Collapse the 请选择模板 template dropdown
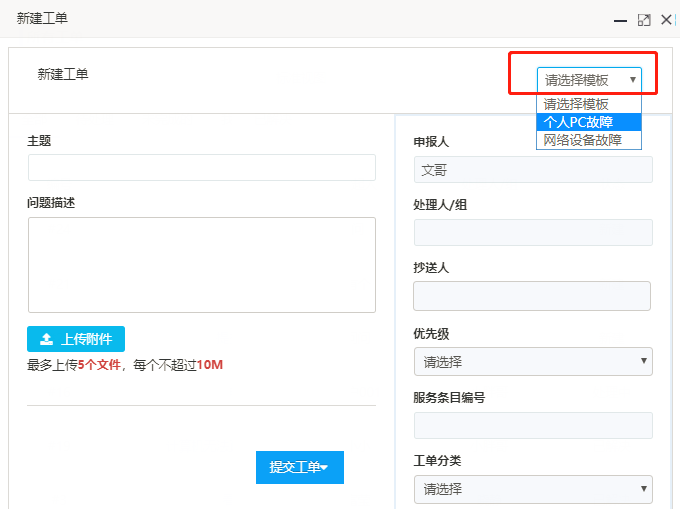Screen dimensions: 680x509 [589, 80]
